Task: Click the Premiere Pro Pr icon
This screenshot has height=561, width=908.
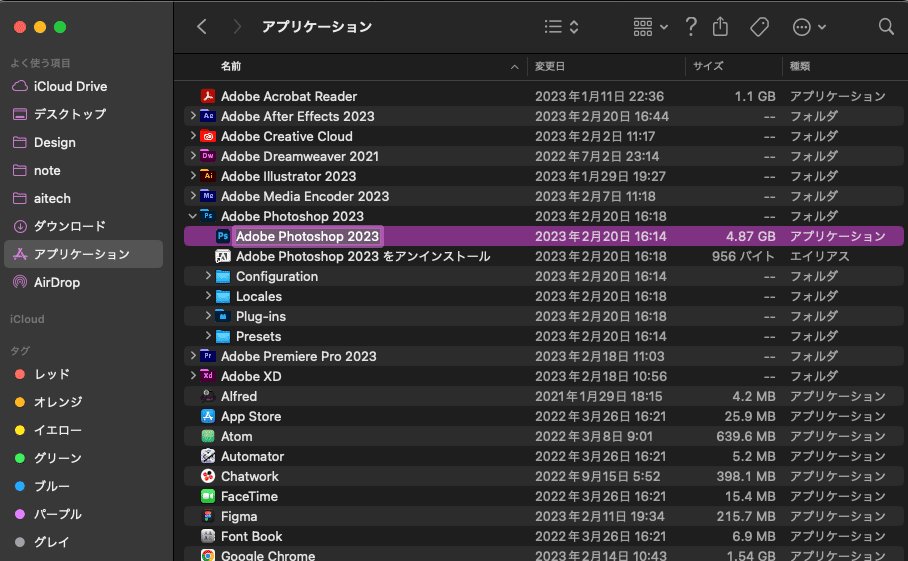Action: click(x=208, y=356)
